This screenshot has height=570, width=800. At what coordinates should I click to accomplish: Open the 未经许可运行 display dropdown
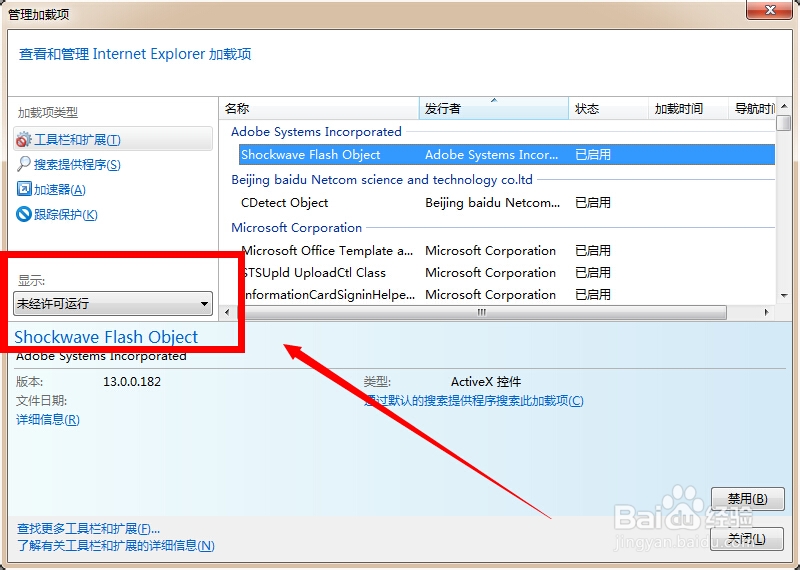[x=113, y=304]
